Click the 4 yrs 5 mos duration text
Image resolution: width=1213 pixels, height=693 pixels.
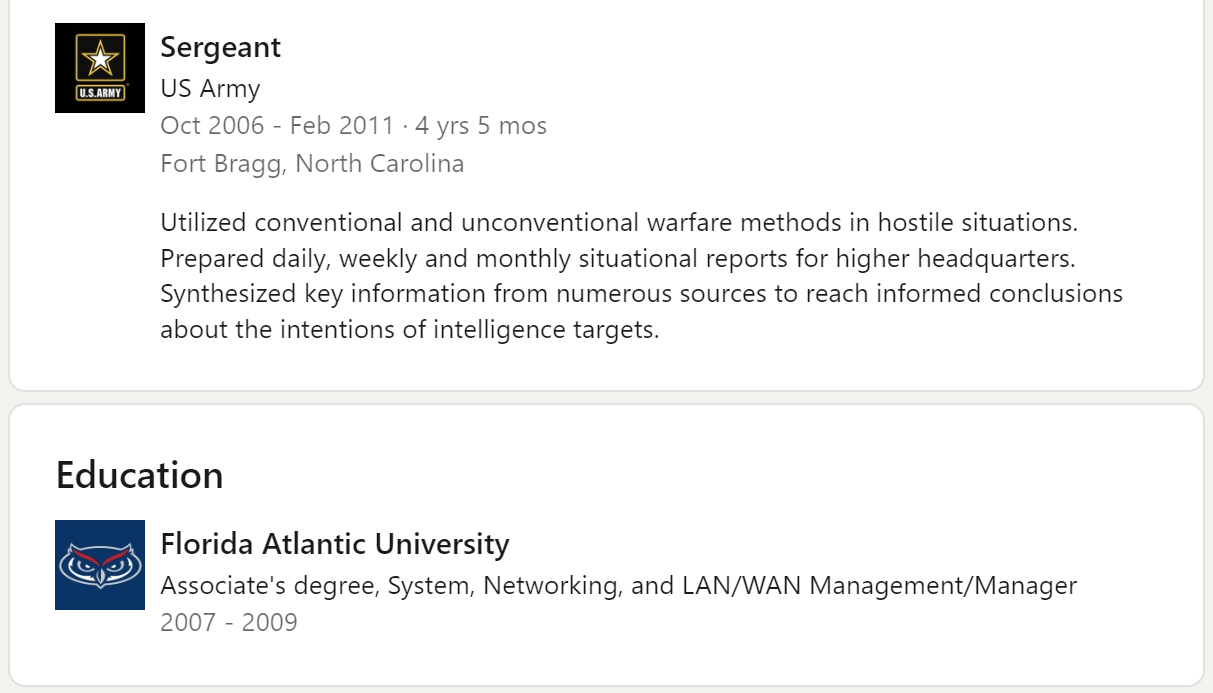(482, 126)
